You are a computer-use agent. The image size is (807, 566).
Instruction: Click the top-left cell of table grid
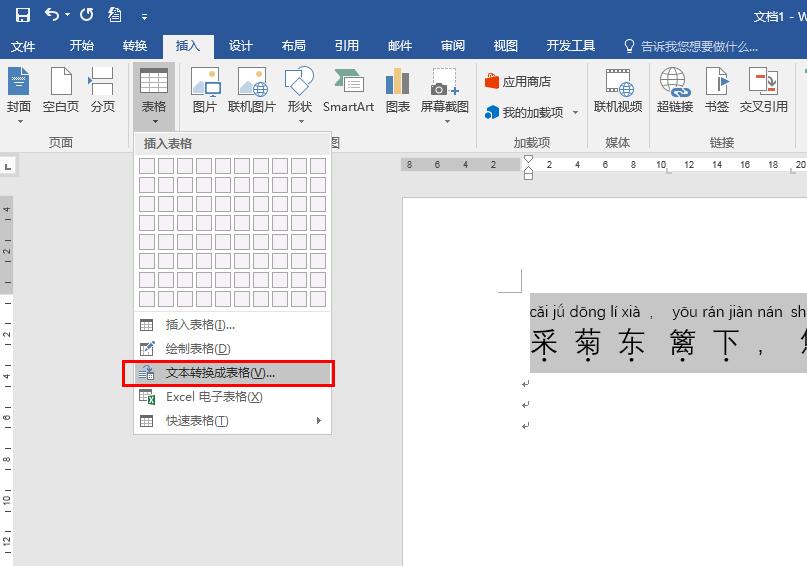pos(147,166)
